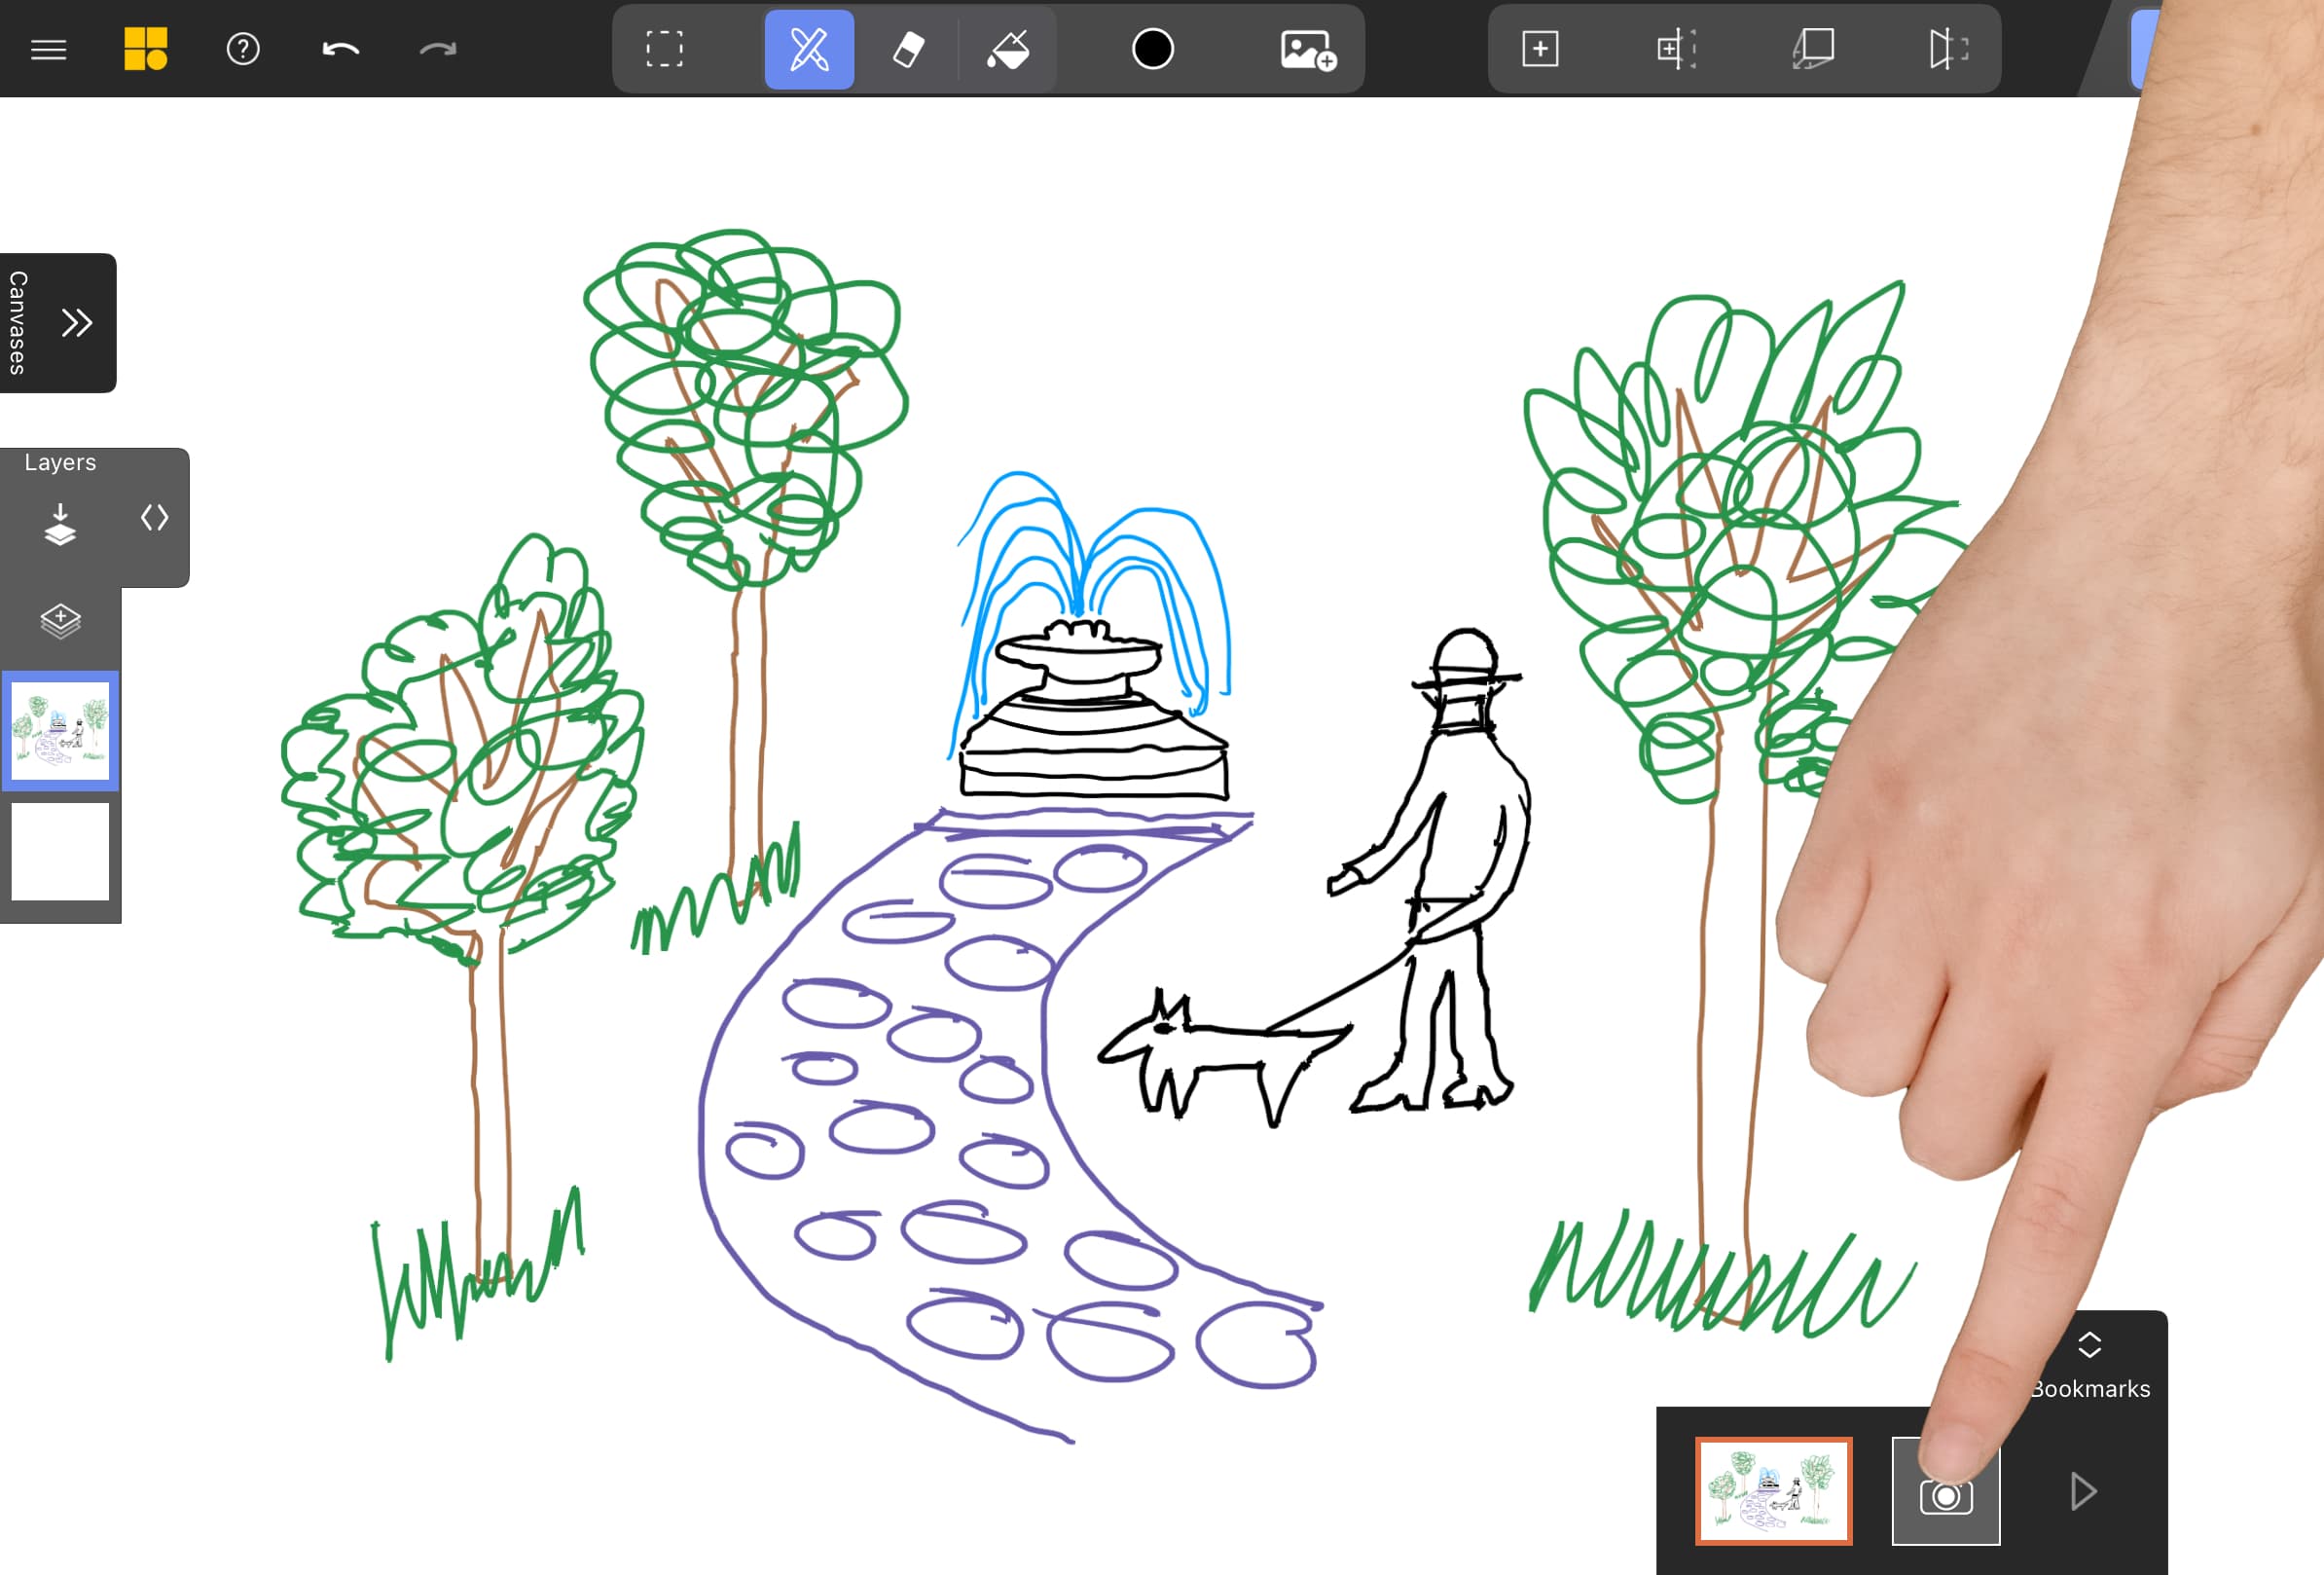This screenshot has width=2324, height=1575.
Task: Open the hamburger main menu
Action: 48,49
